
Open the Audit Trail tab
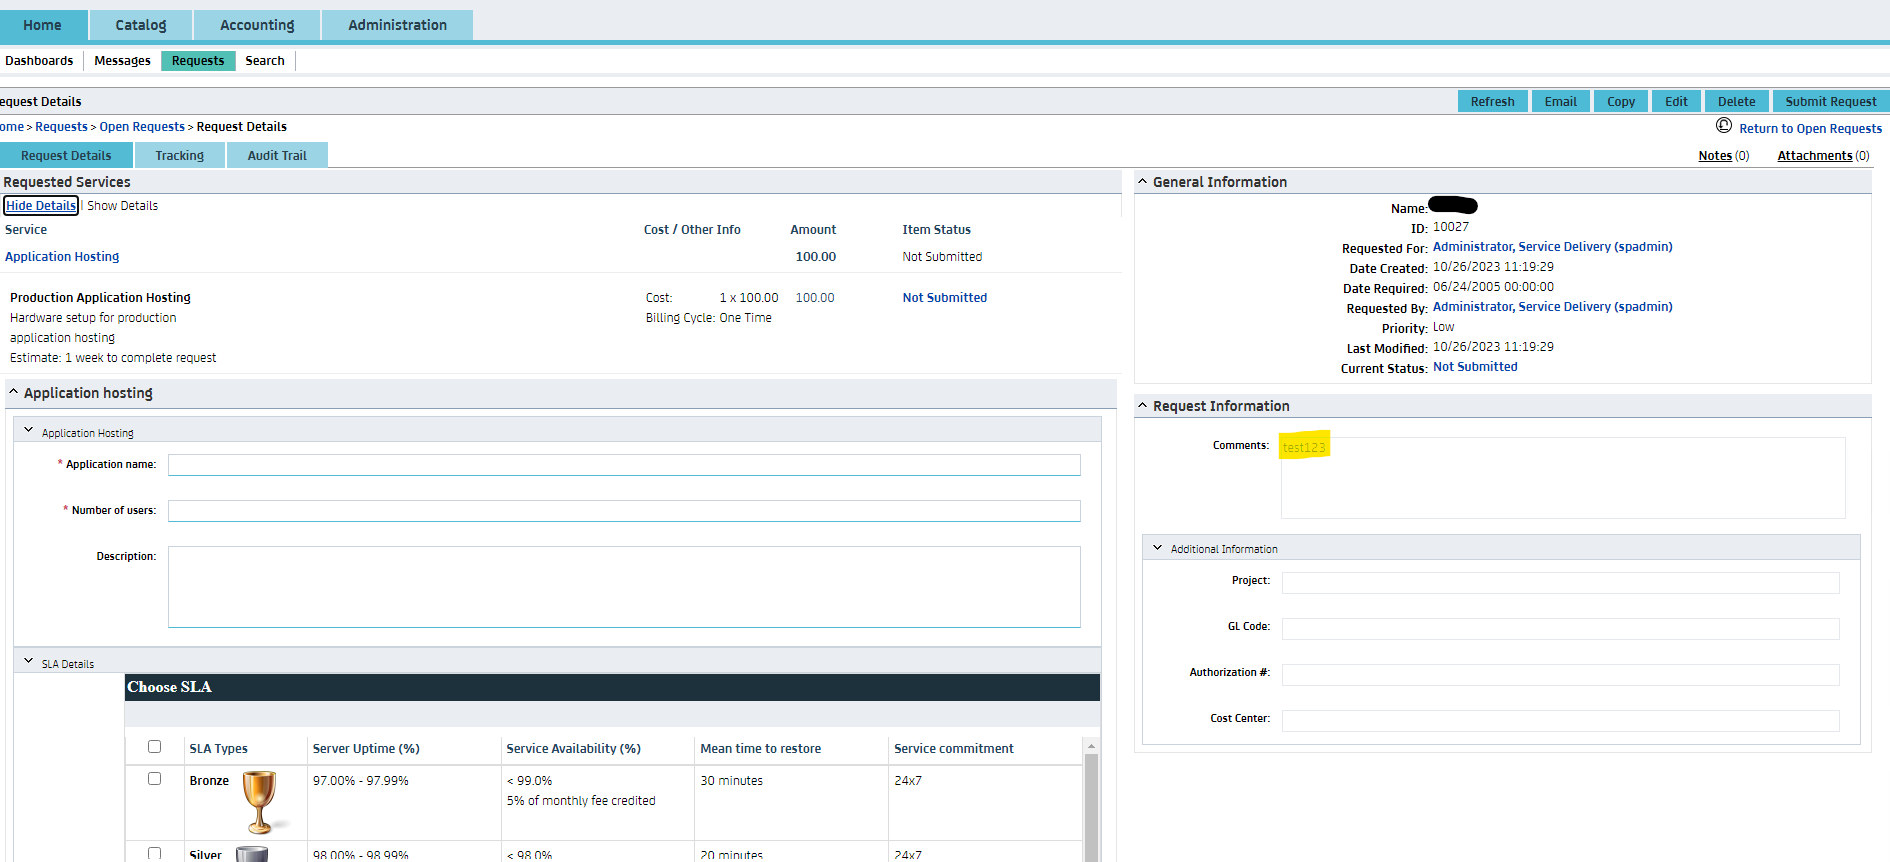click(x=277, y=155)
